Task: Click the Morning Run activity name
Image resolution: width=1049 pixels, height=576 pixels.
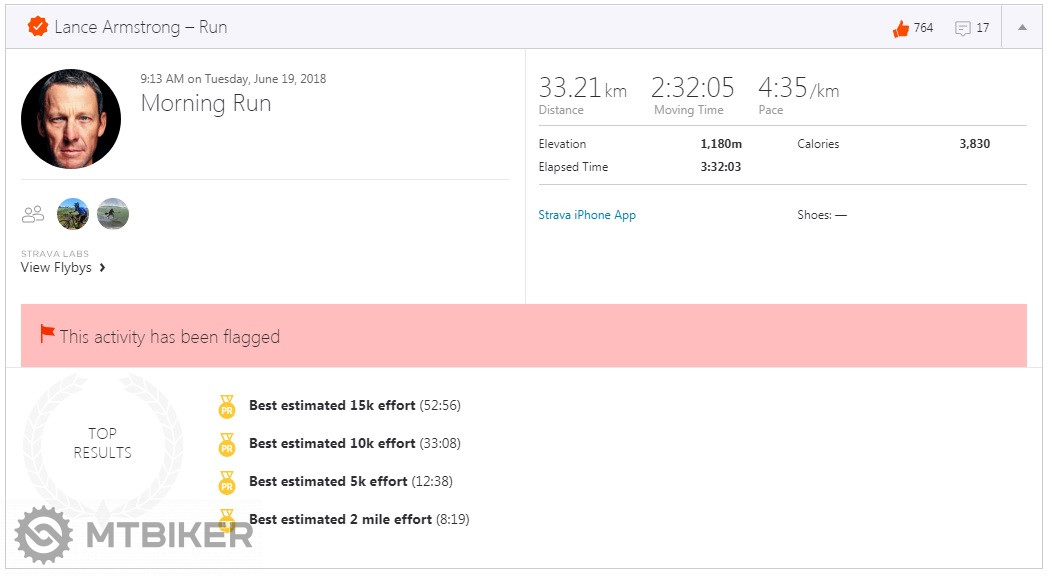Action: [206, 103]
